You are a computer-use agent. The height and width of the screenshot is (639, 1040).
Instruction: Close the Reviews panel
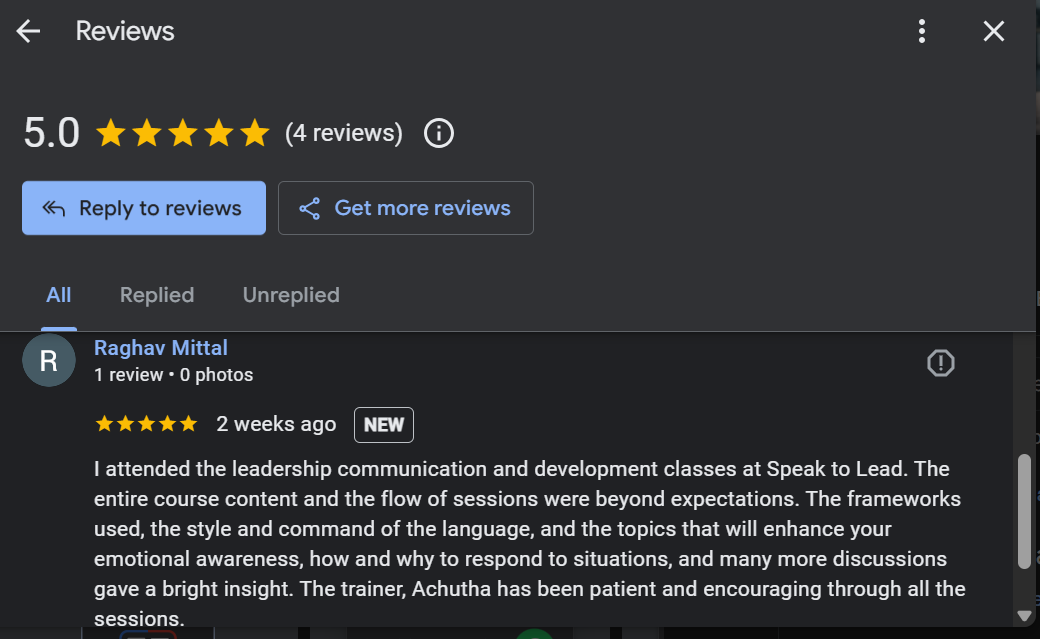click(993, 31)
